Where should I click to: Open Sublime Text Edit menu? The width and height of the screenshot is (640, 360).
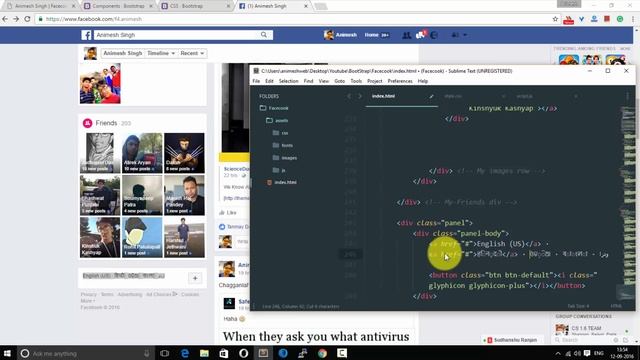pos(269,81)
